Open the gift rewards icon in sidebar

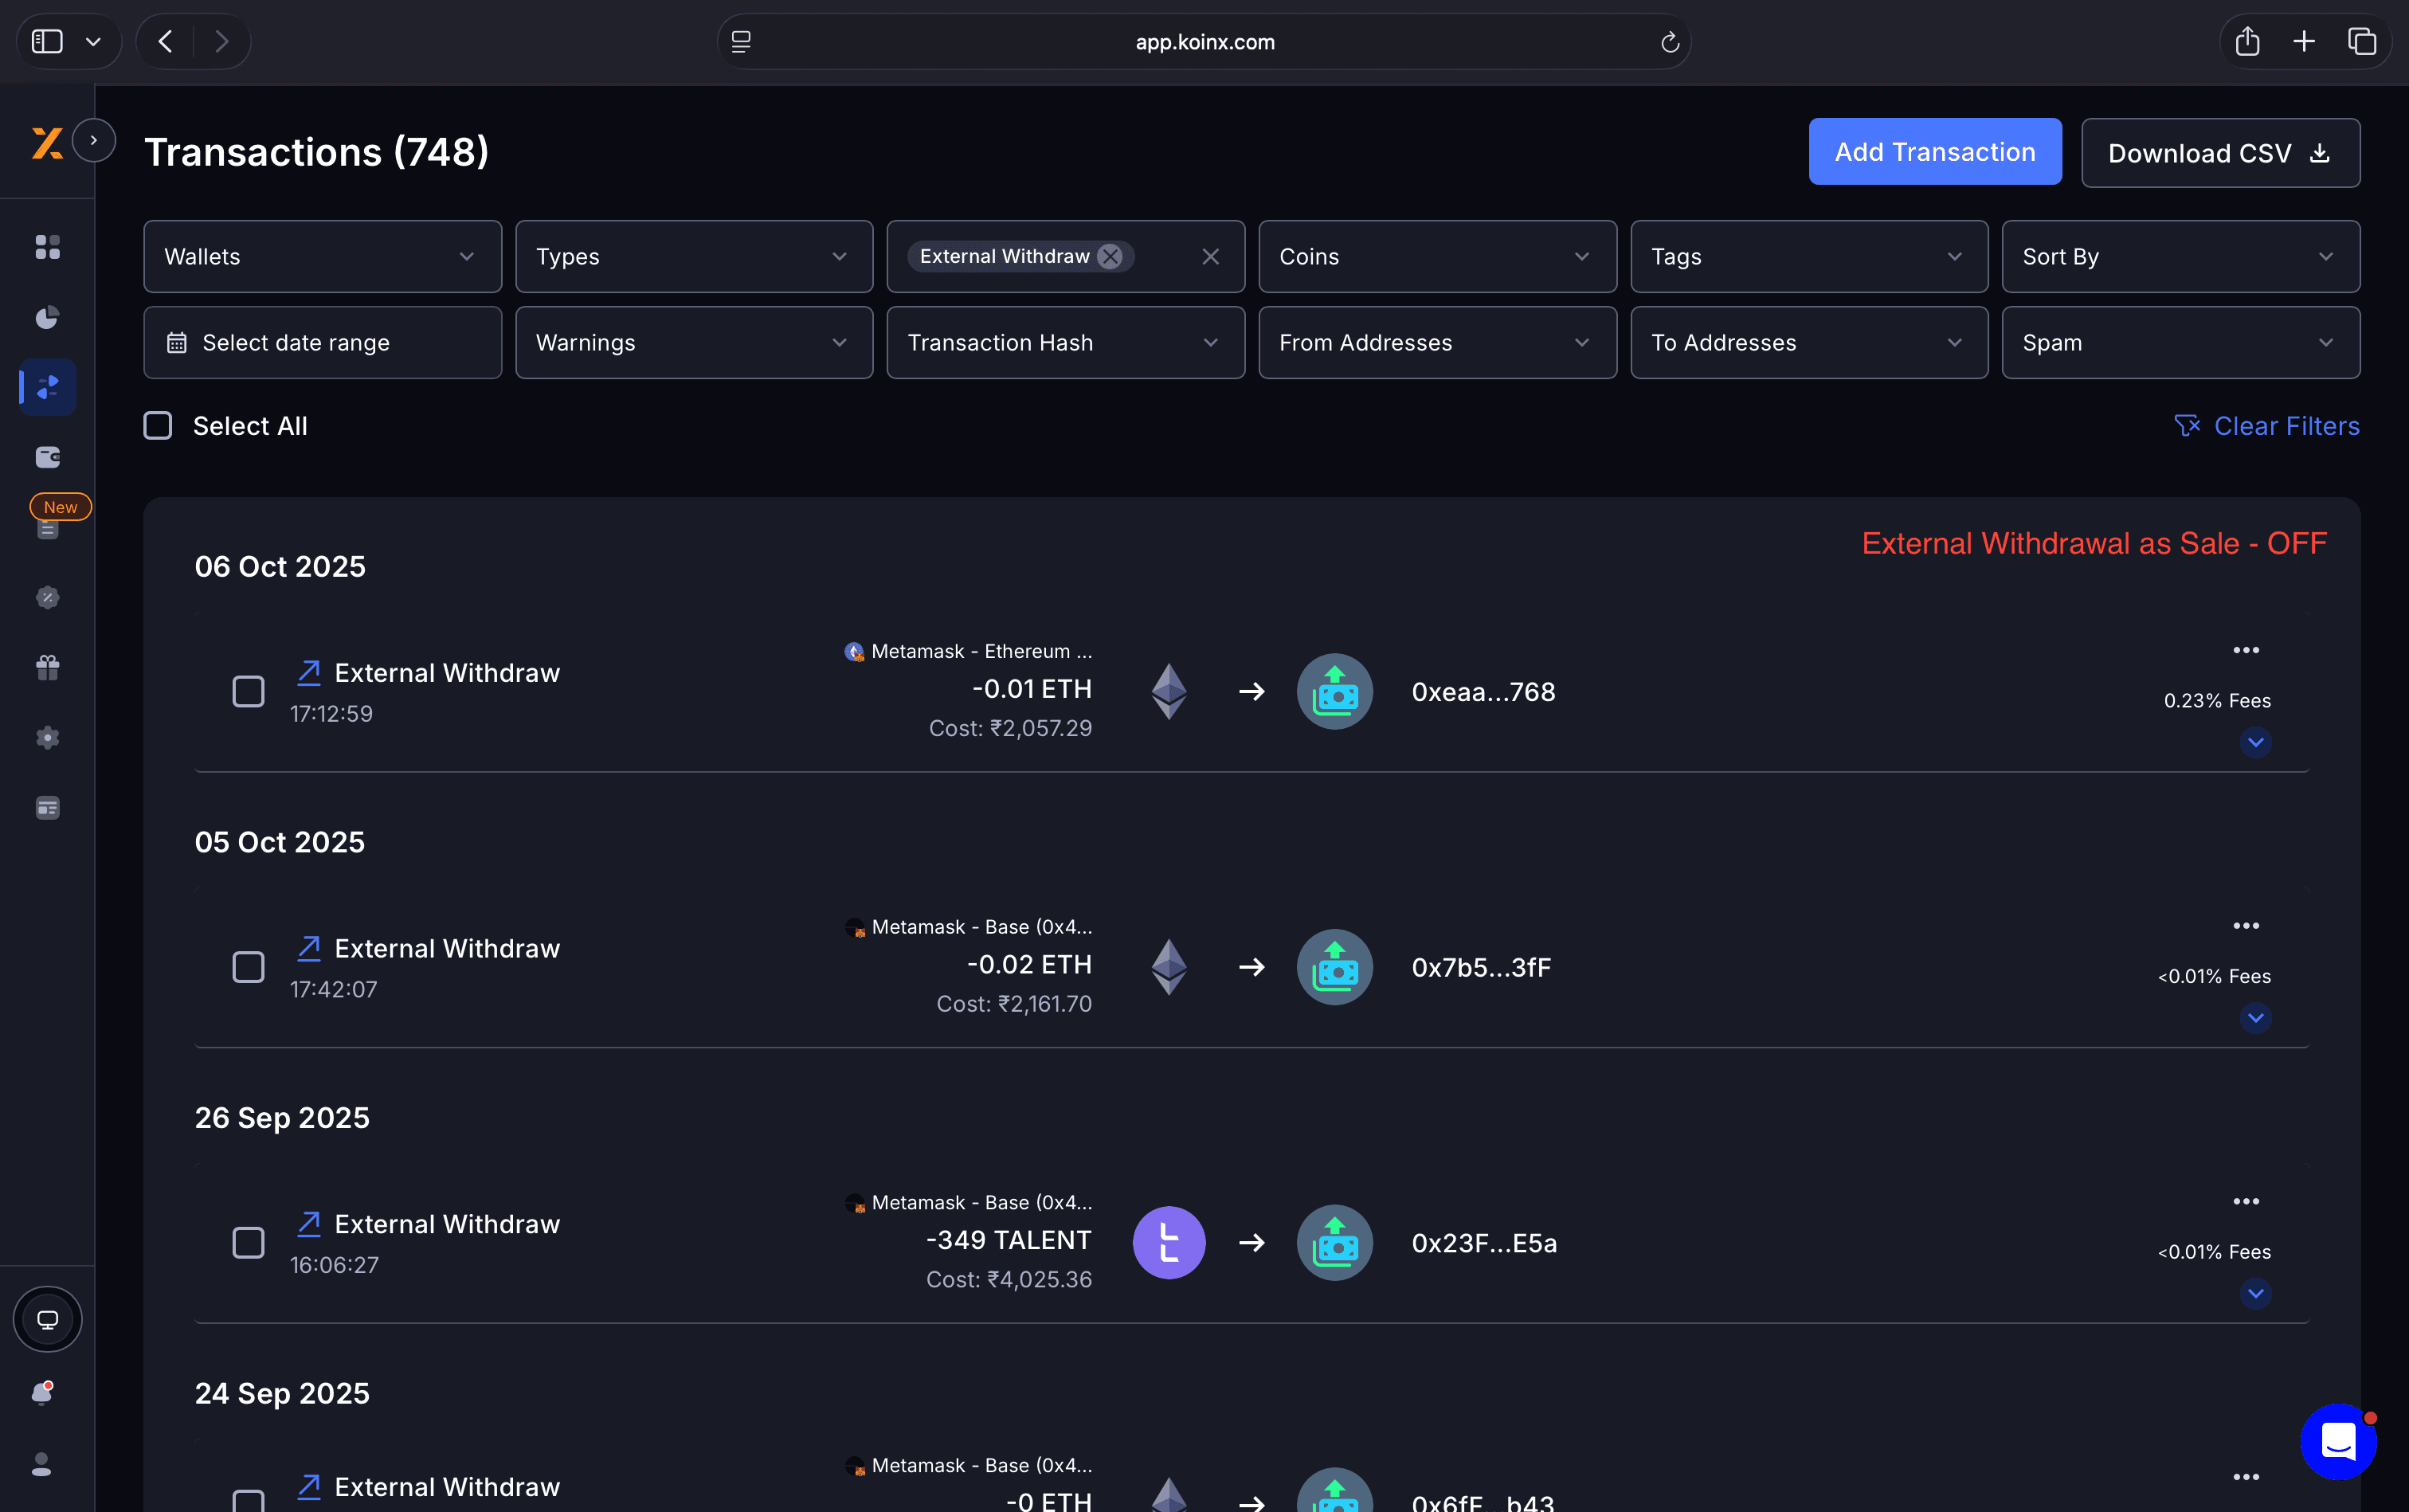[47, 667]
